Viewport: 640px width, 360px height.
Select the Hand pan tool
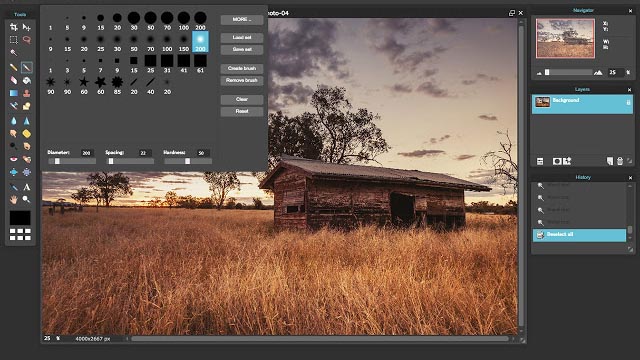coord(13,200)
